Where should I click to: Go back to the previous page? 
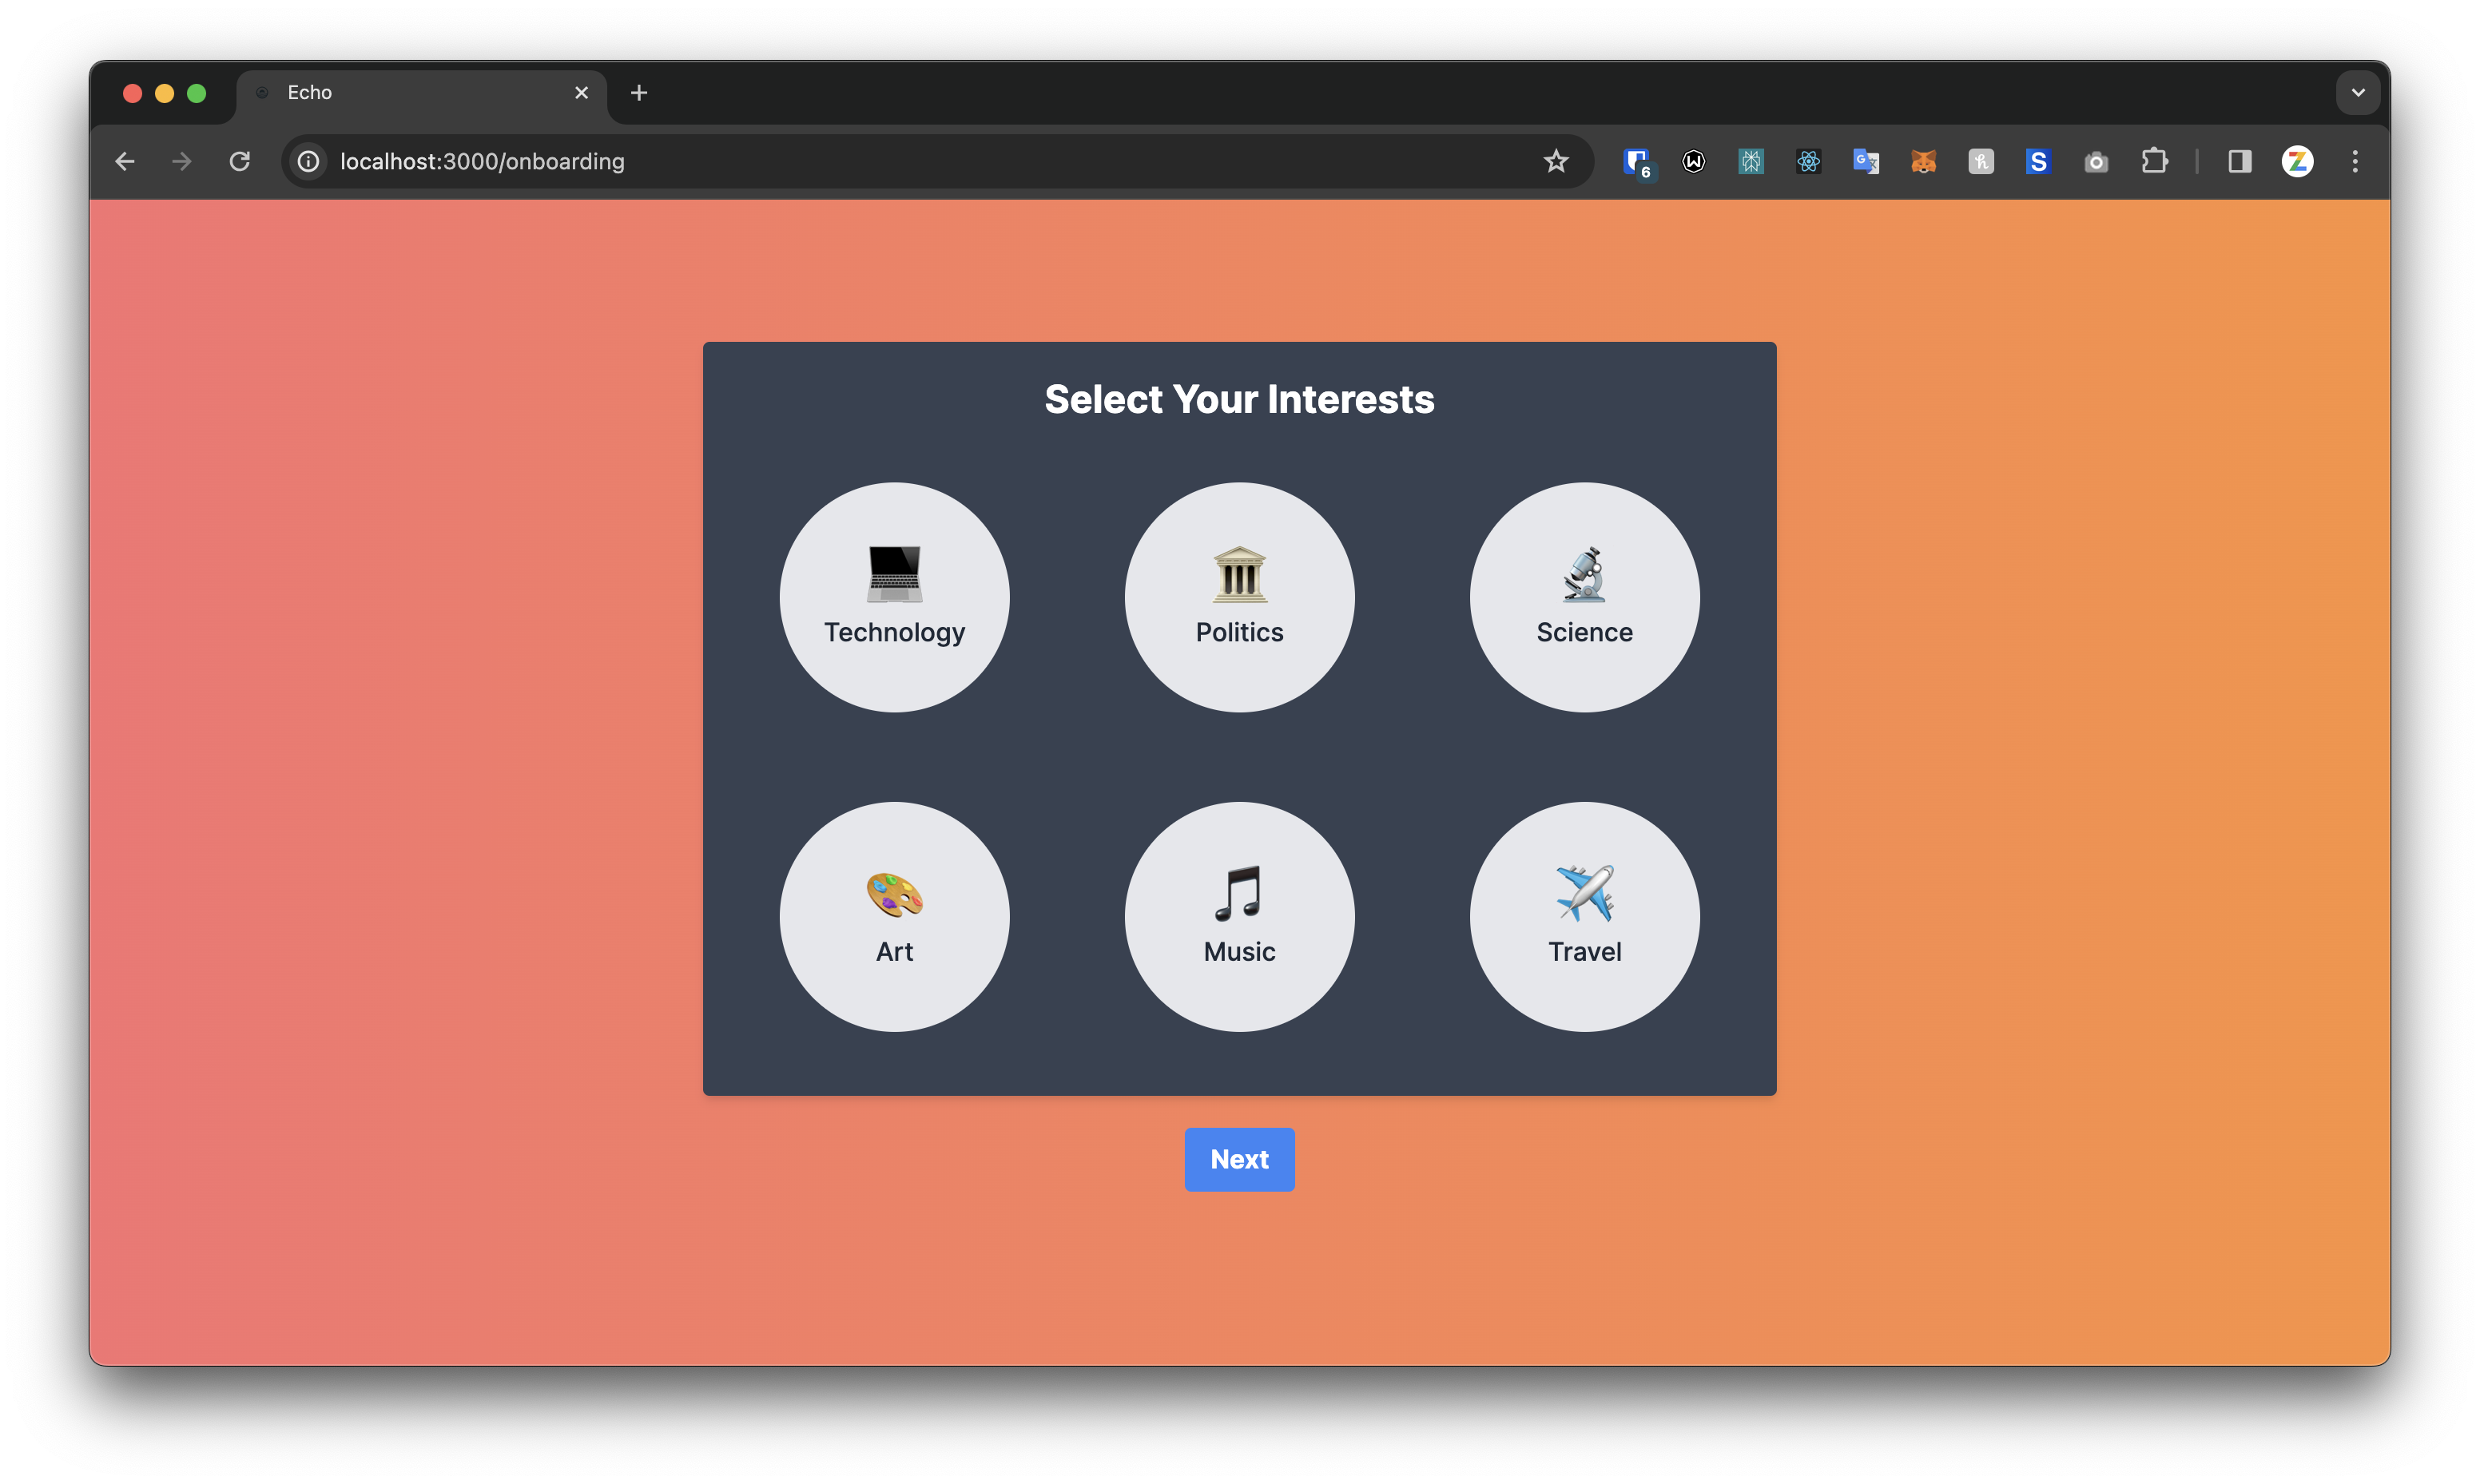[125, 161]
